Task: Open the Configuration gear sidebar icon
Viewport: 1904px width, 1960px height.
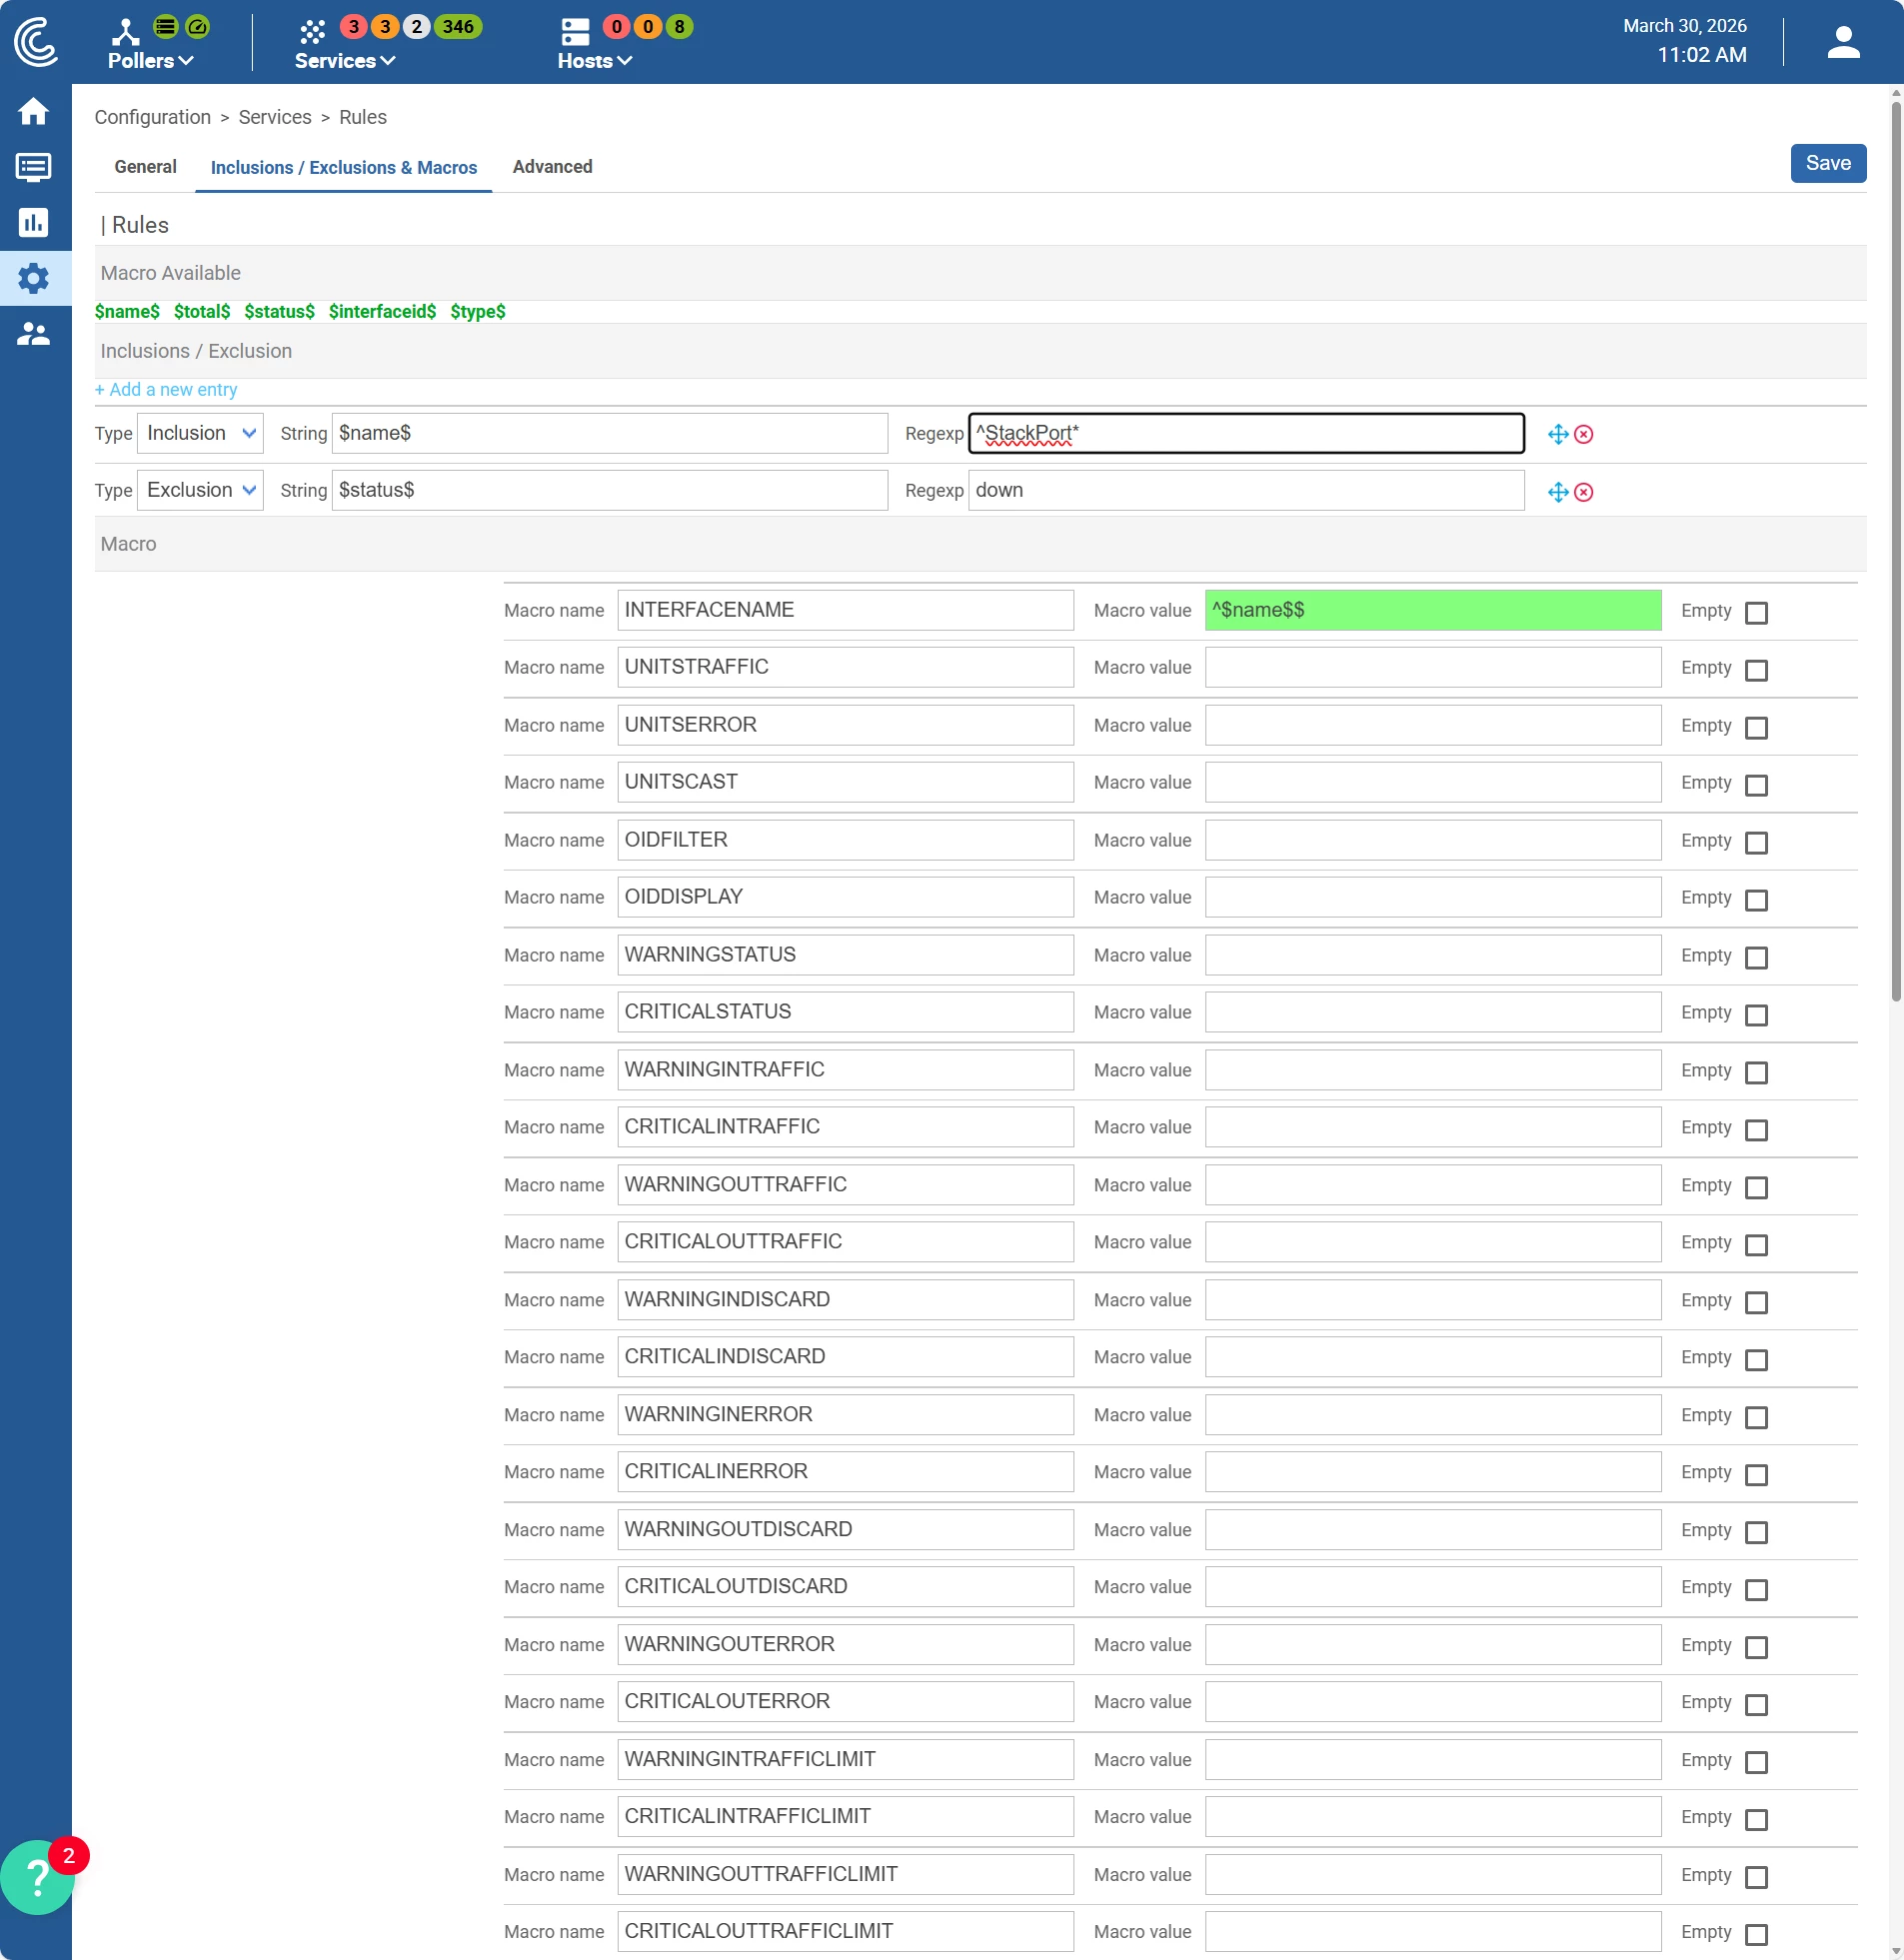Action: pyautogui.click(x=33, y=278)
